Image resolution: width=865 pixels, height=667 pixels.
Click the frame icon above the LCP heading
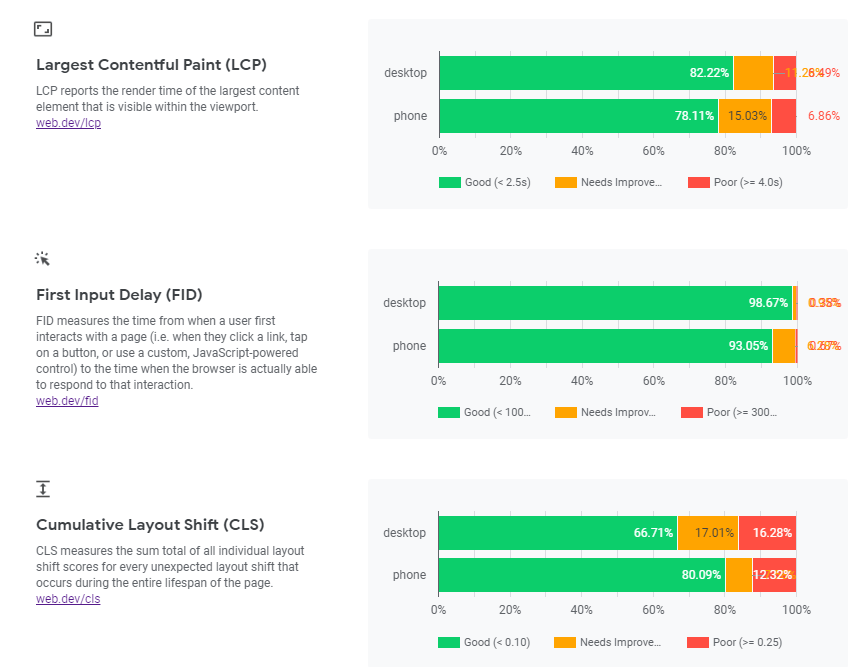43,29
